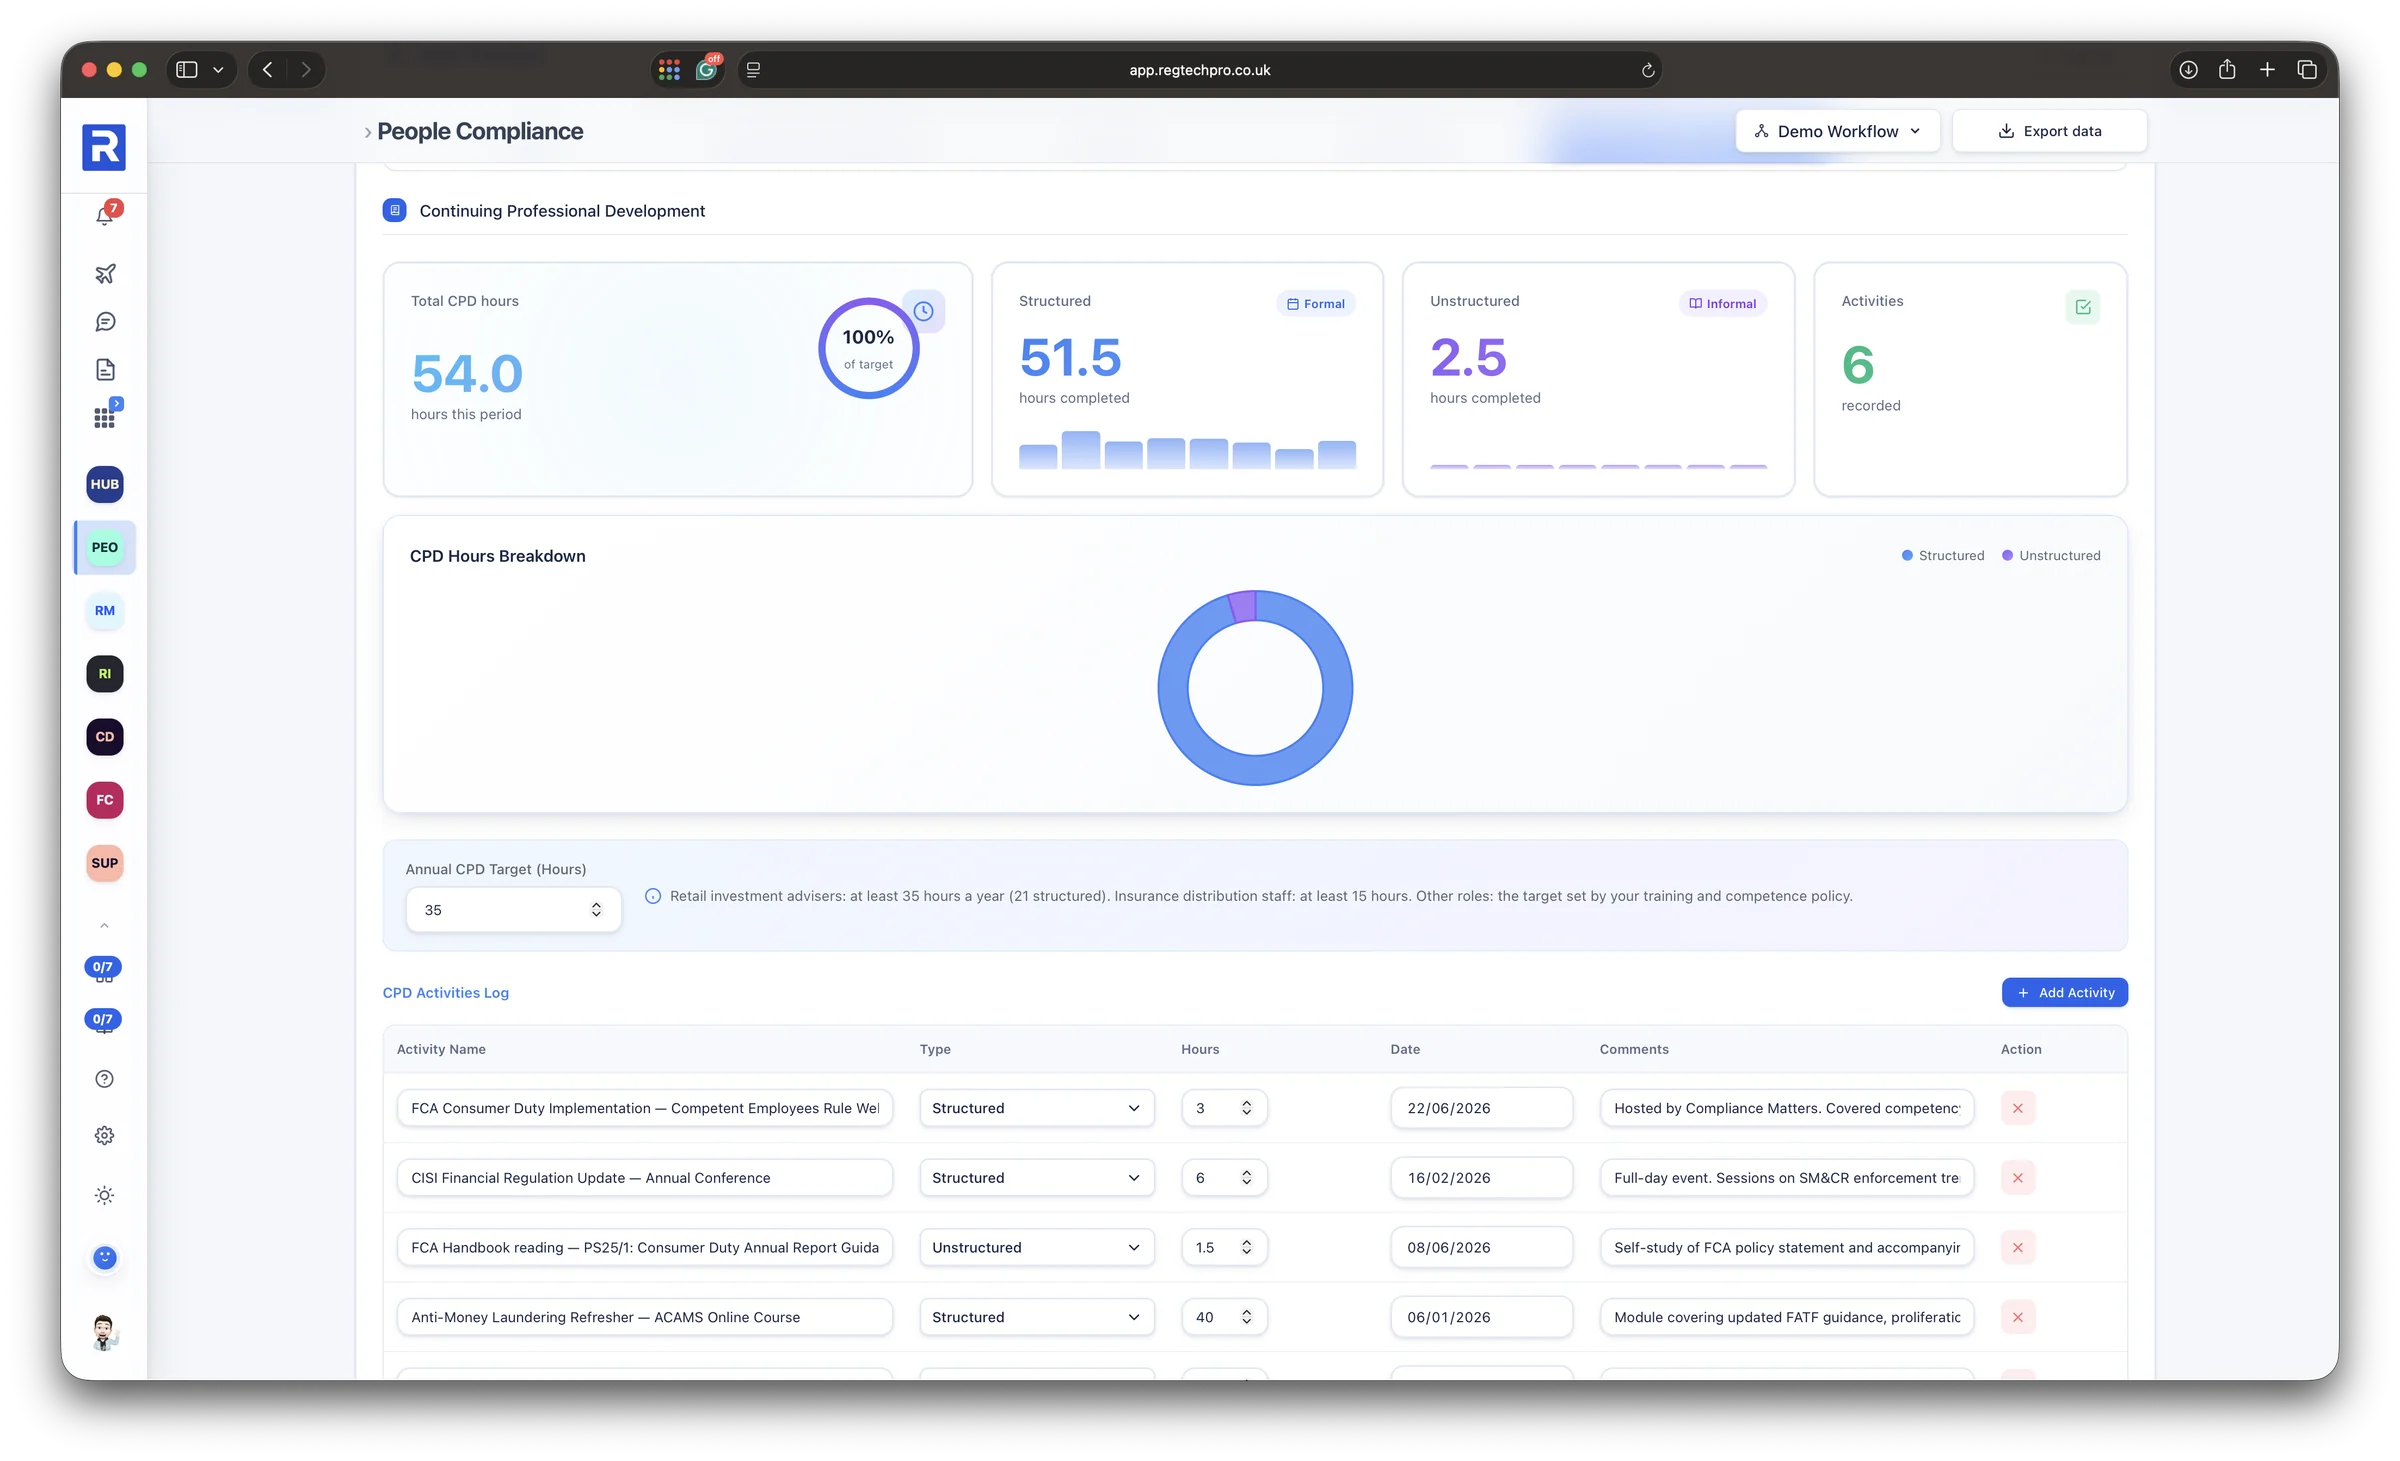
Task: Click the clock icon on Total CPD card
Action: pos(923,311)
